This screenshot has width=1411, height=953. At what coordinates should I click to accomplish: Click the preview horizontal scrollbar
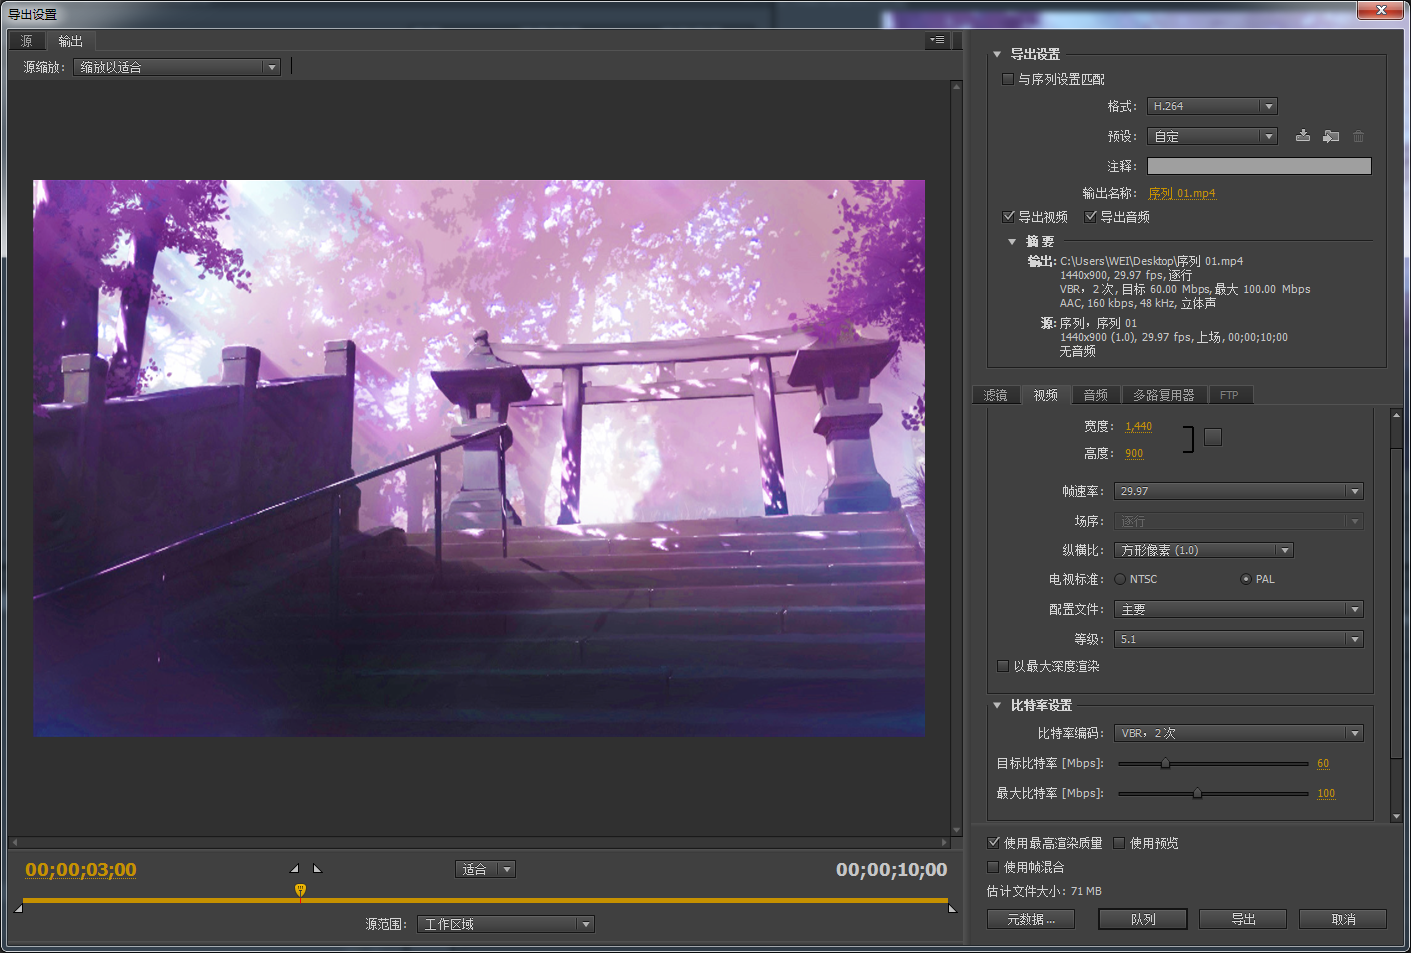tap(480, 842)
